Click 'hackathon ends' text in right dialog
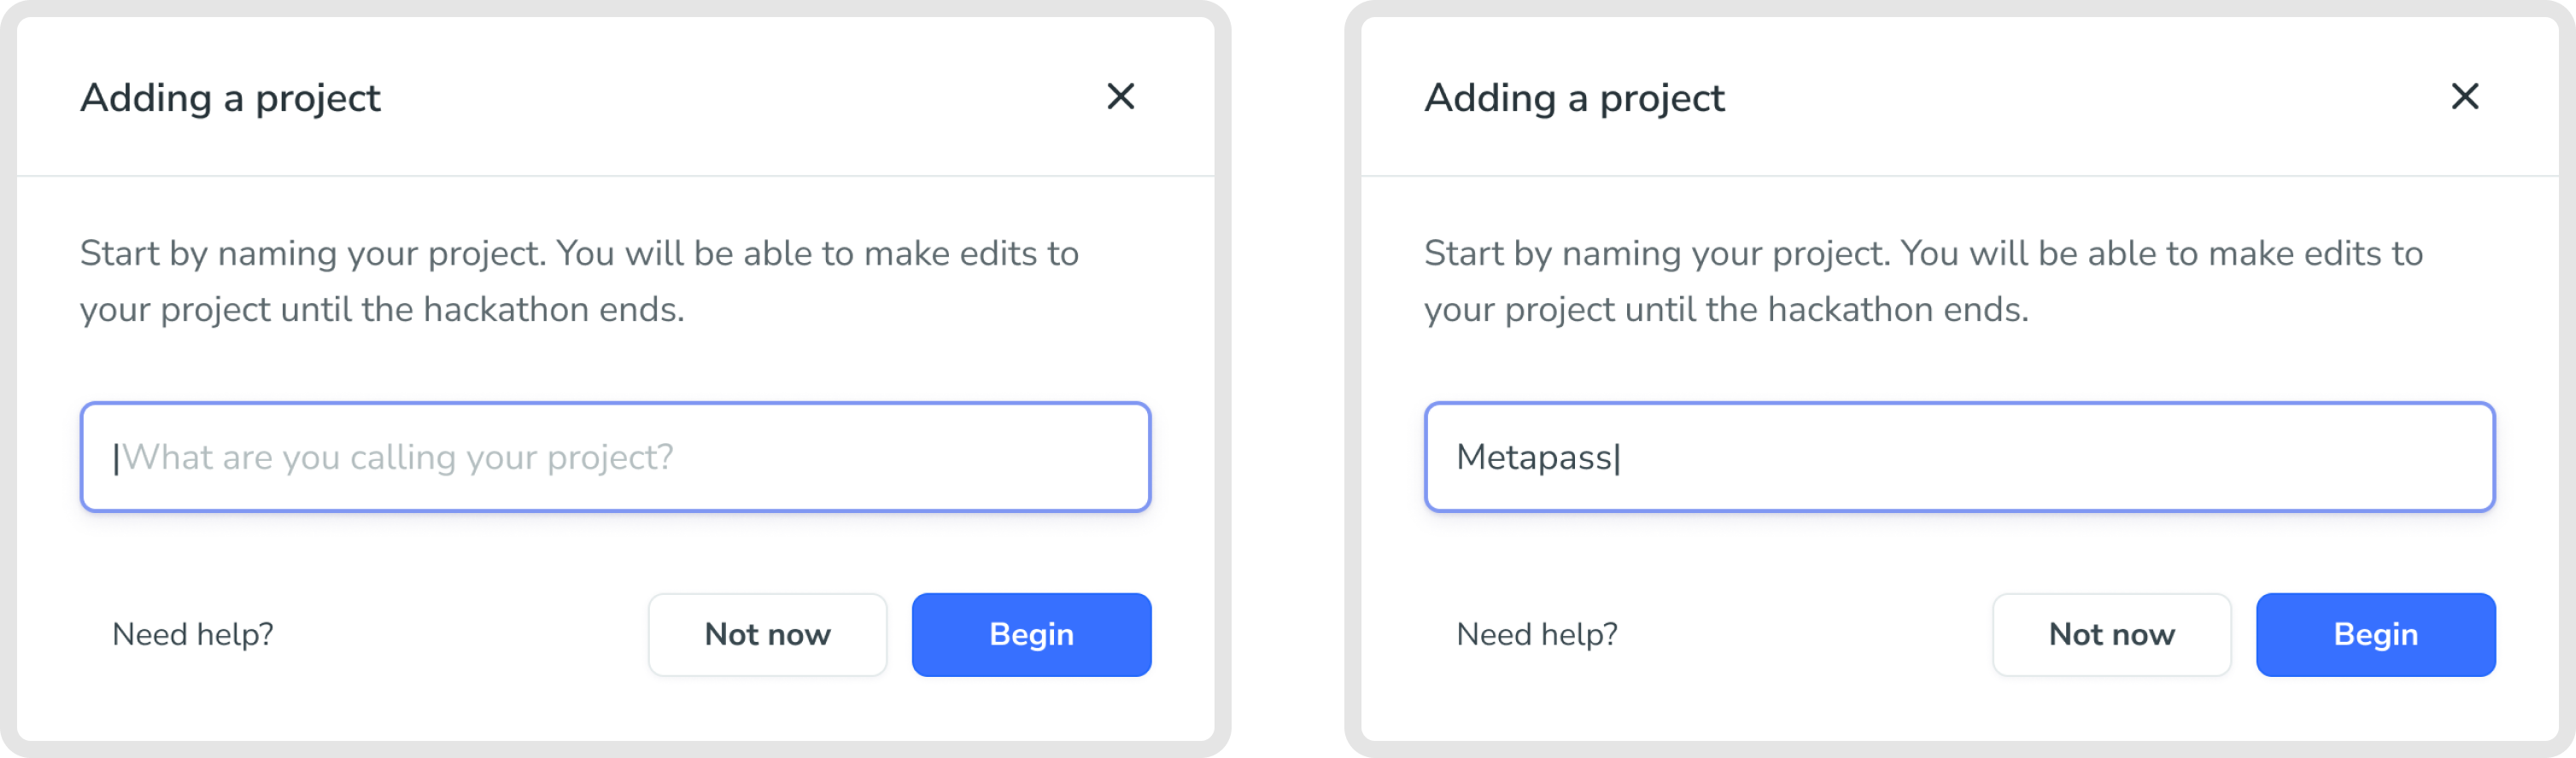Screen dimensions: 2576x758 1896,310
